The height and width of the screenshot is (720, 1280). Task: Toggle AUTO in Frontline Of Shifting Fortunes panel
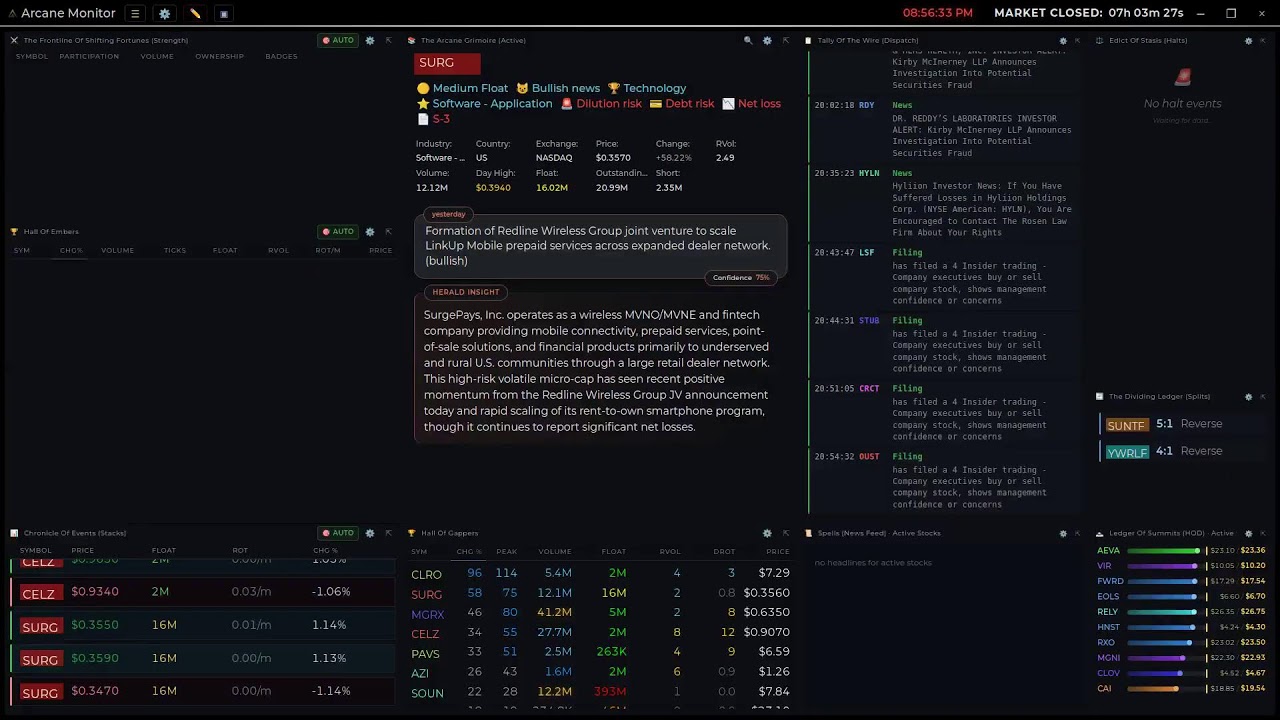click(x=338, y=40)
